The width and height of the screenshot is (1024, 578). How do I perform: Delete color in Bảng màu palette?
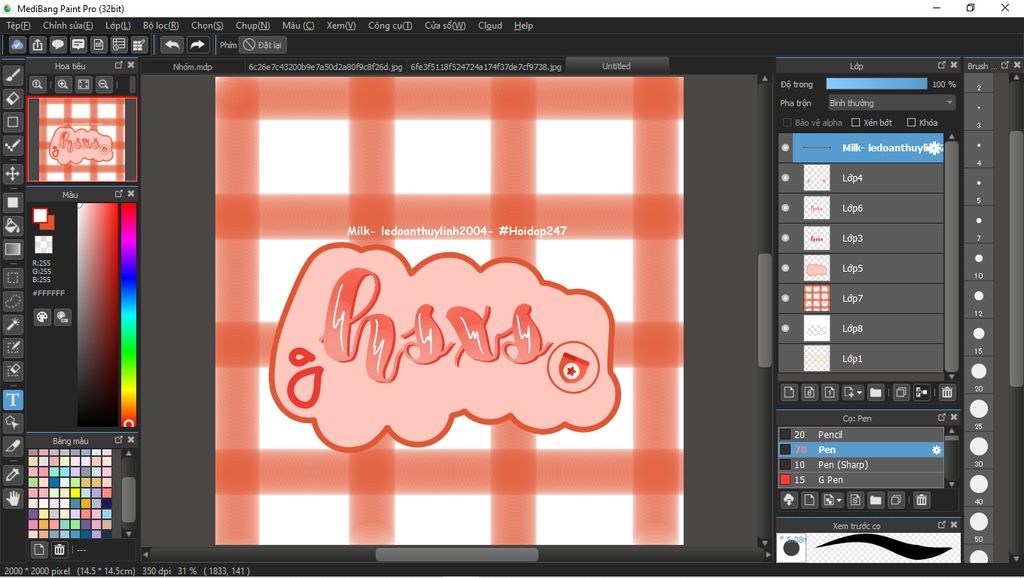pyautogui.click(x=59, y=549)
